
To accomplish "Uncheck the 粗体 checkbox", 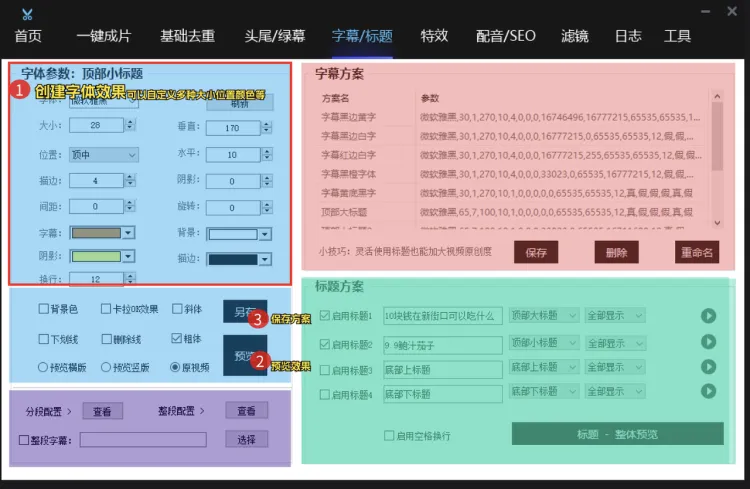I will pyautogui.click(x=176, y=338).
